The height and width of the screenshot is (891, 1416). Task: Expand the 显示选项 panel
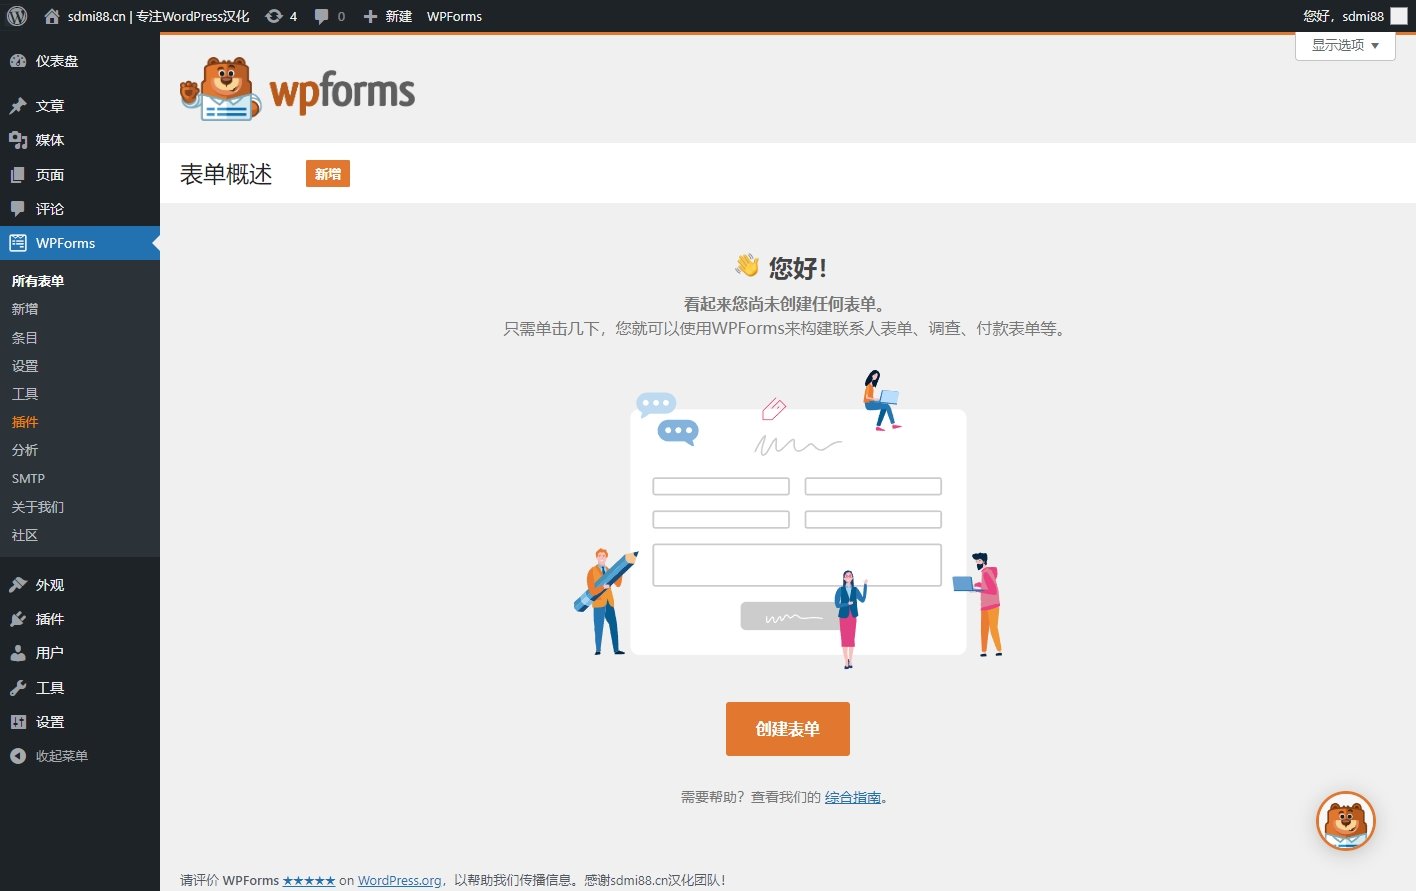(1344, 45)
